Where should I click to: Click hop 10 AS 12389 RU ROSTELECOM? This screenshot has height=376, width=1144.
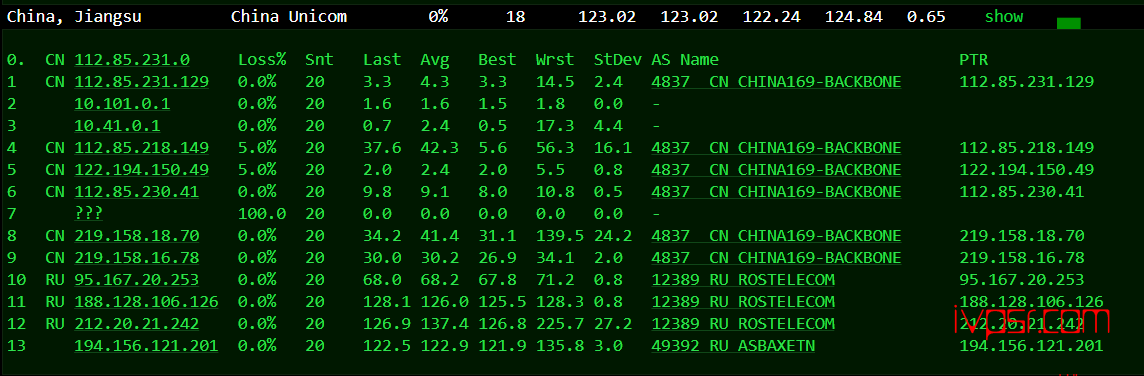(x=743, y=280)
